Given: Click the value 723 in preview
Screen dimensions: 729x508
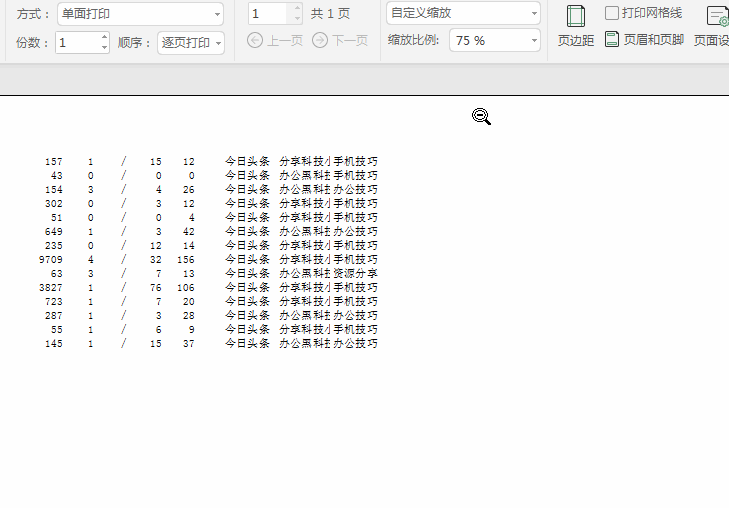Looking at the screenshot, I should (x=53, y=301).
